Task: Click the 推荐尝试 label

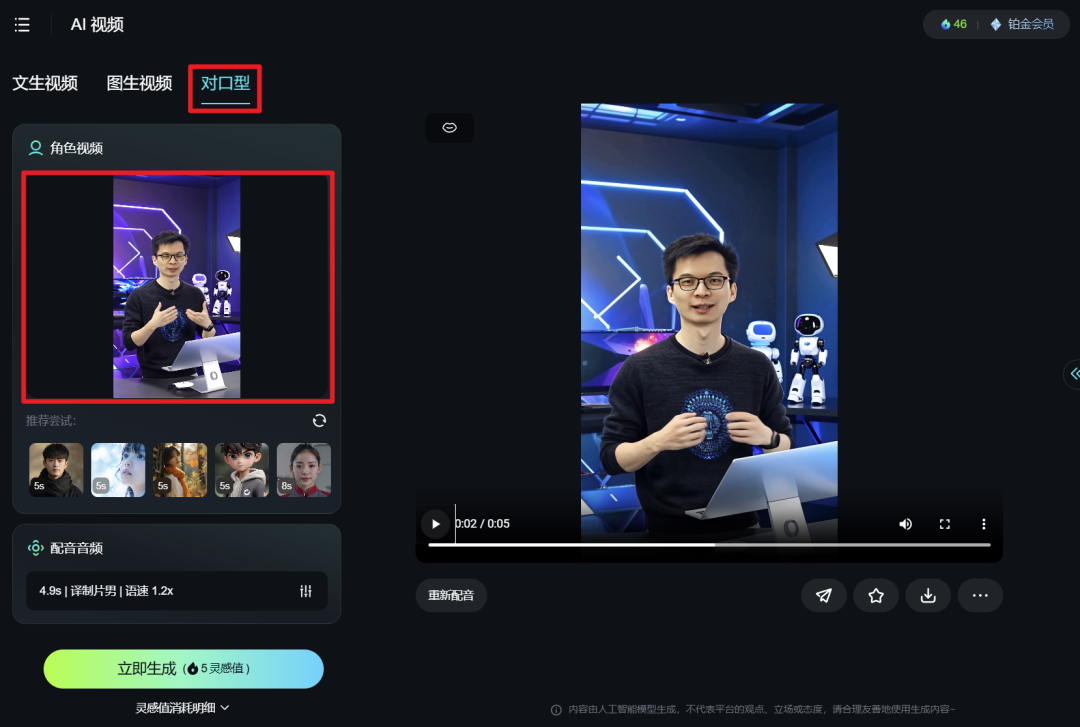Action: 51,420
